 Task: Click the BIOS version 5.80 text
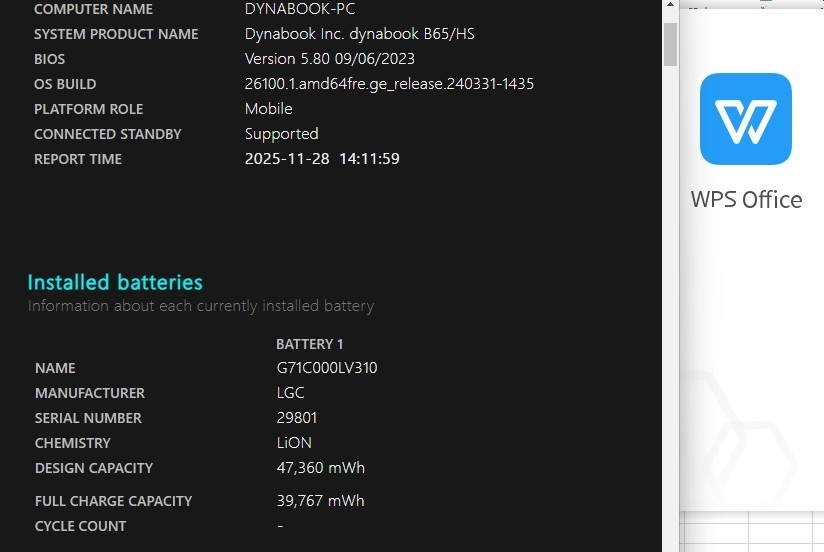click(x=329, y=59)
